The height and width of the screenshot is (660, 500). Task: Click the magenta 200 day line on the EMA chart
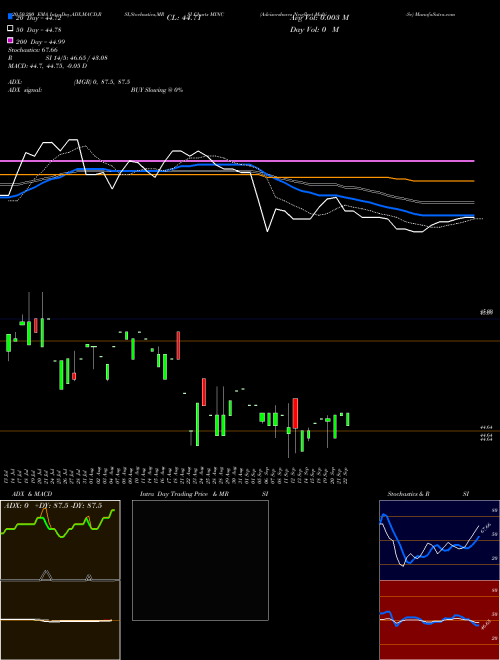(237, 161)
